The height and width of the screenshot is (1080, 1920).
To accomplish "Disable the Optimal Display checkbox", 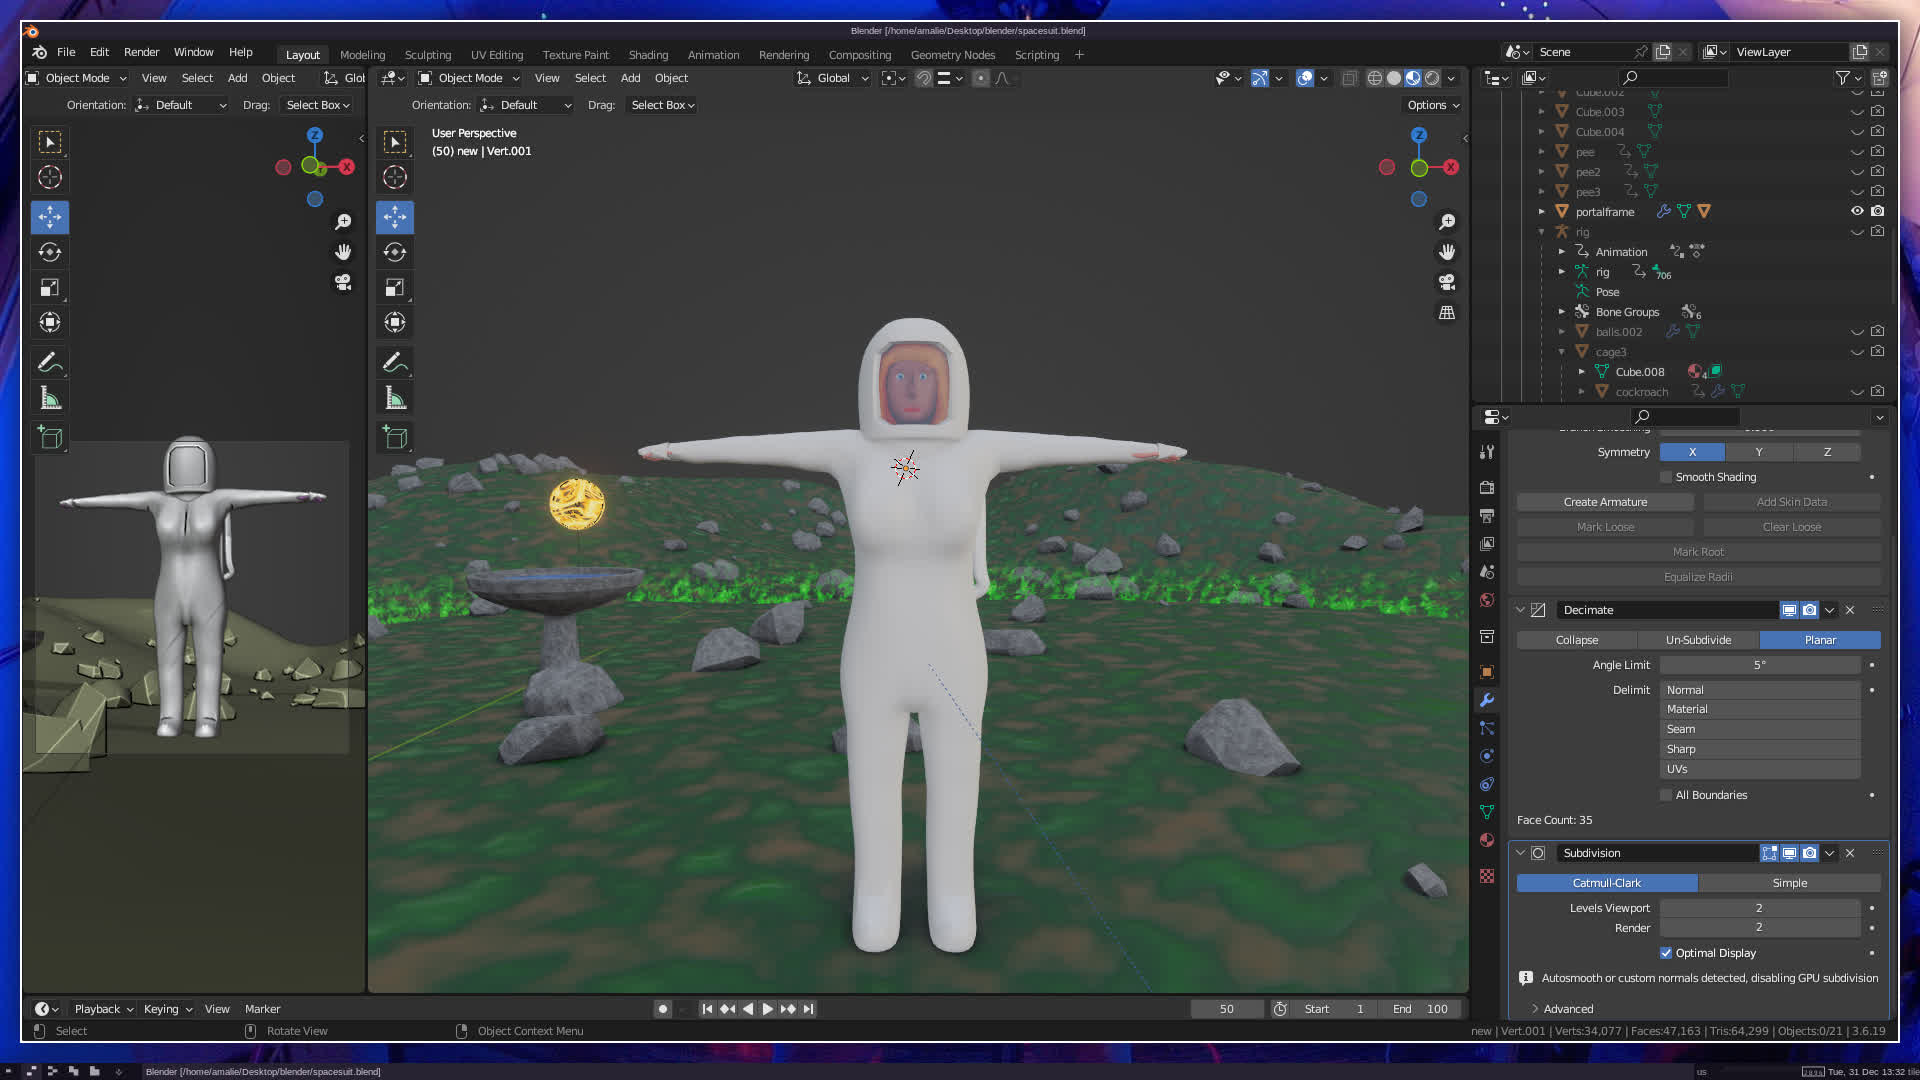I will point(1666,953).
